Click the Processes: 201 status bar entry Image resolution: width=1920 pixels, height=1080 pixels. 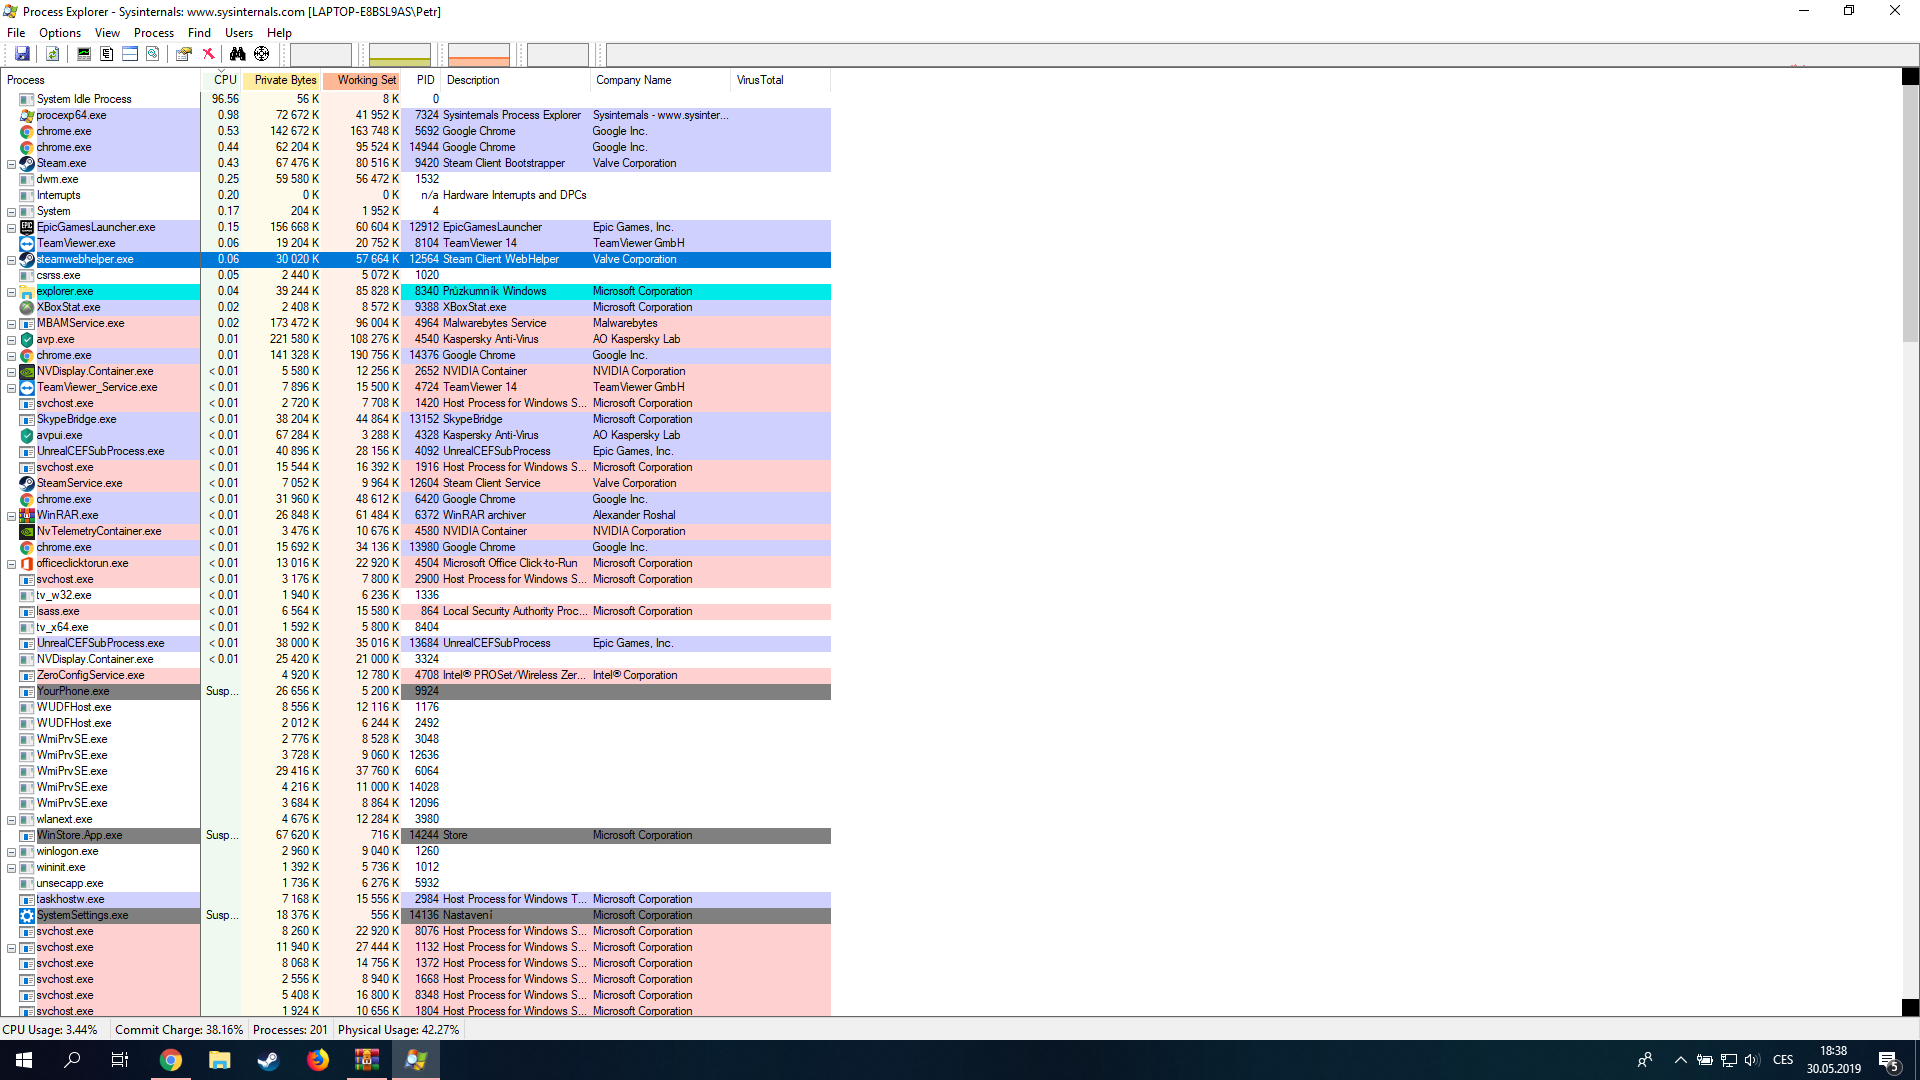pos(290,1030)
